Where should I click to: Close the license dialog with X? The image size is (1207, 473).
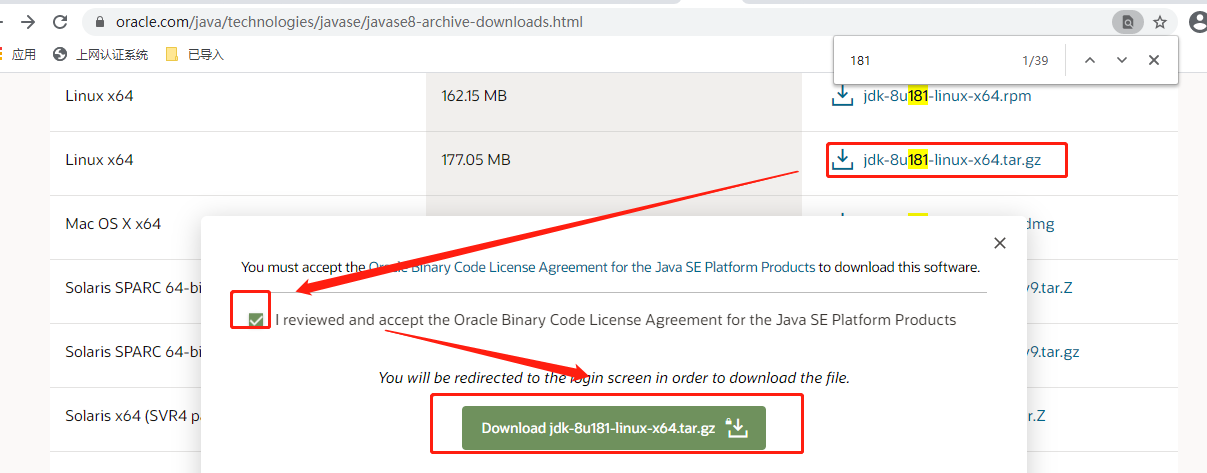coord(999,243)
